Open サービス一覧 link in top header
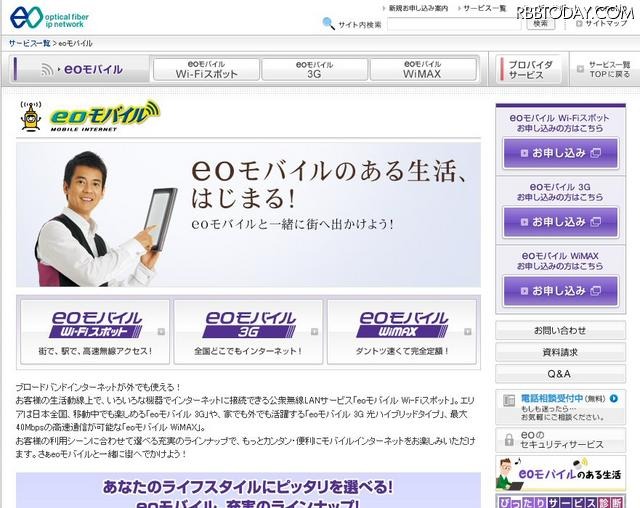Image resolution: width=640 pixels, height=508 pixels. pos(484,8)
